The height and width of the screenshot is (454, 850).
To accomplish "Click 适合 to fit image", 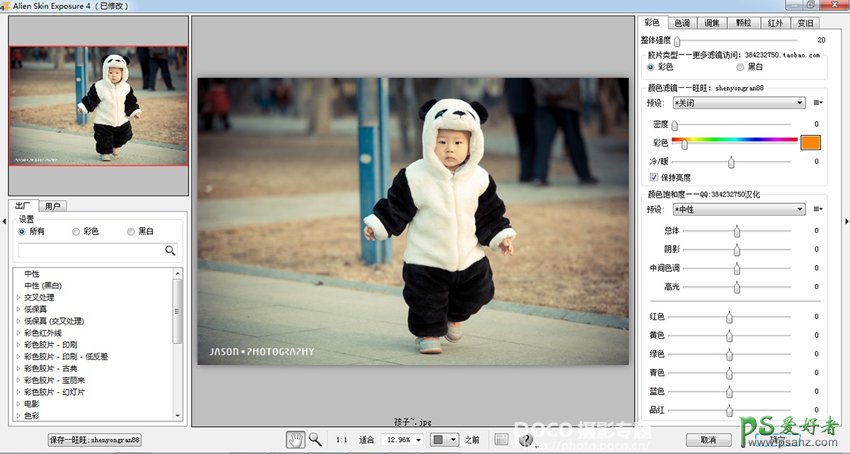I will point(366,440).
